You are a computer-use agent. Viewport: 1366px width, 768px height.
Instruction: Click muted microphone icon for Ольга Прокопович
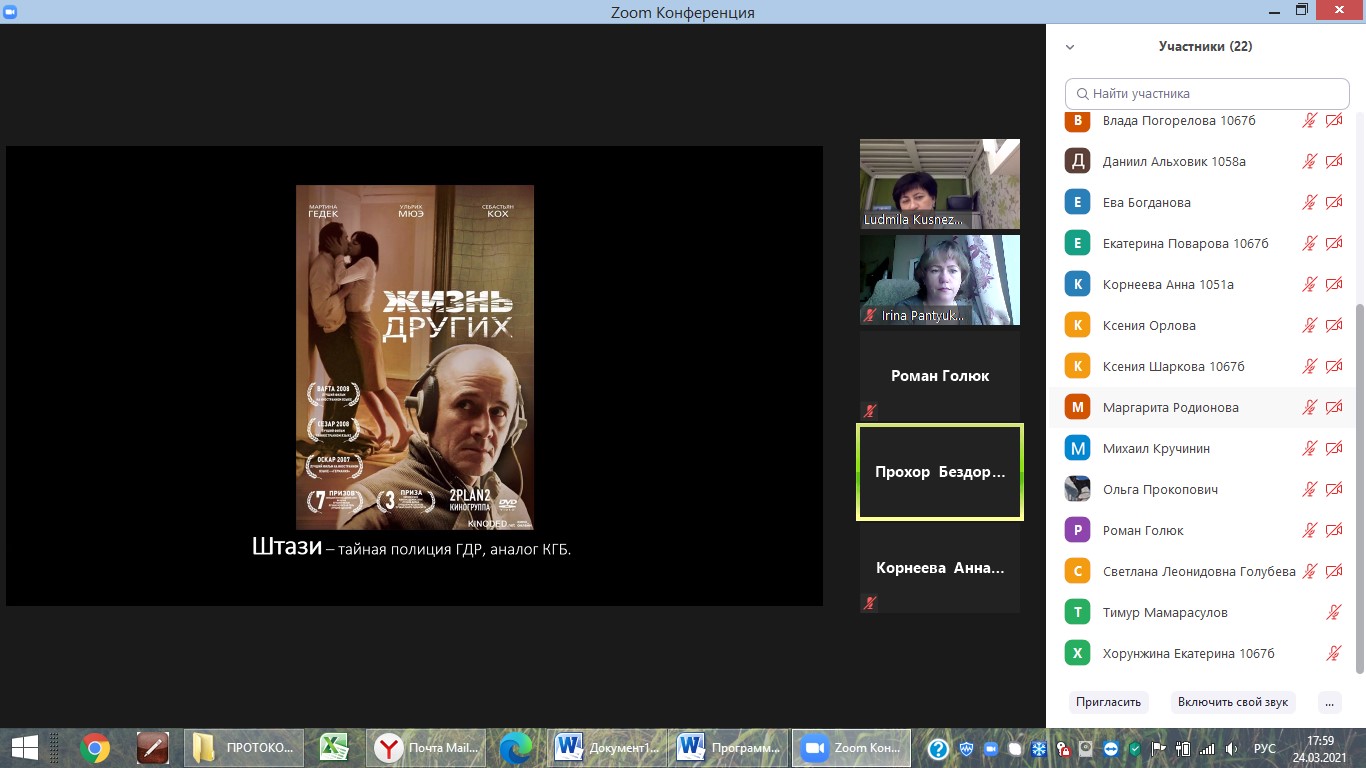(x=1309, y=489)
